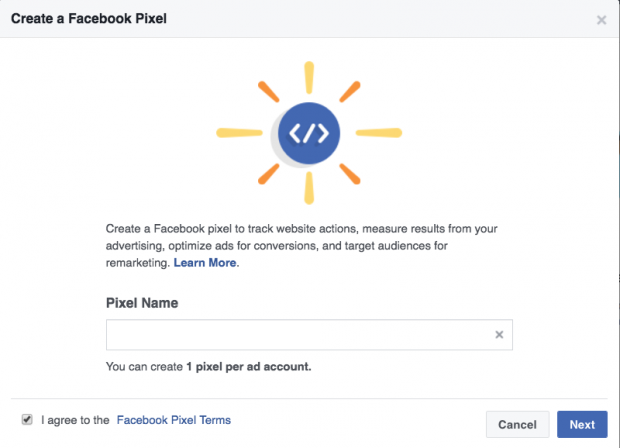Click the dialog title Create a Facebook Pixel

[x=89, y=19]
